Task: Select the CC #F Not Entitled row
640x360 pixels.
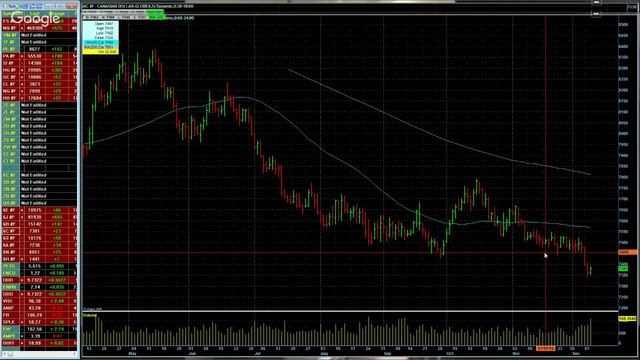Action: coord(39,154)
